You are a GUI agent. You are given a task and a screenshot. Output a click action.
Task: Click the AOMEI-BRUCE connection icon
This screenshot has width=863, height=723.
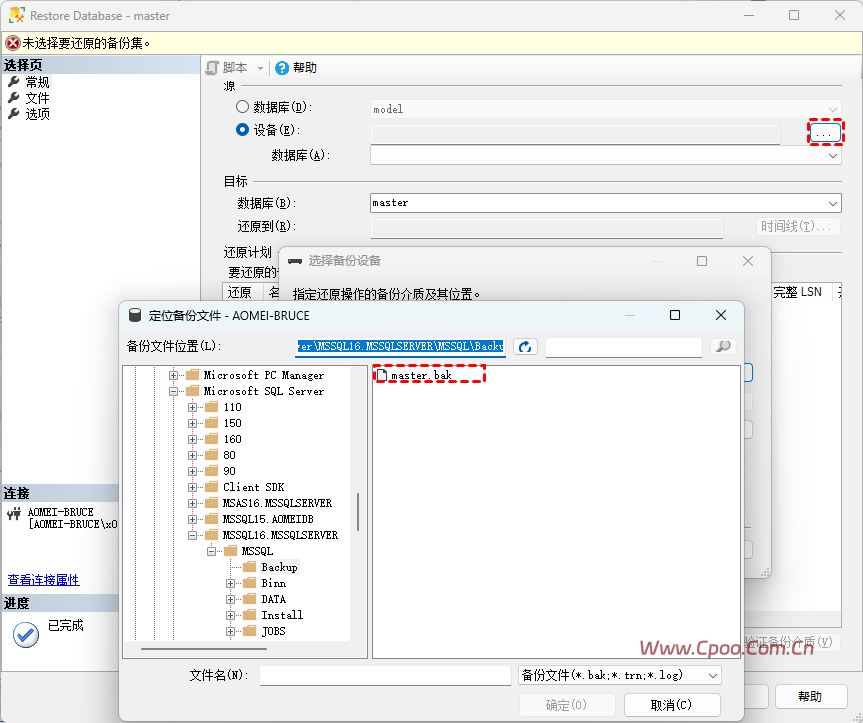(x=14, y=514)
